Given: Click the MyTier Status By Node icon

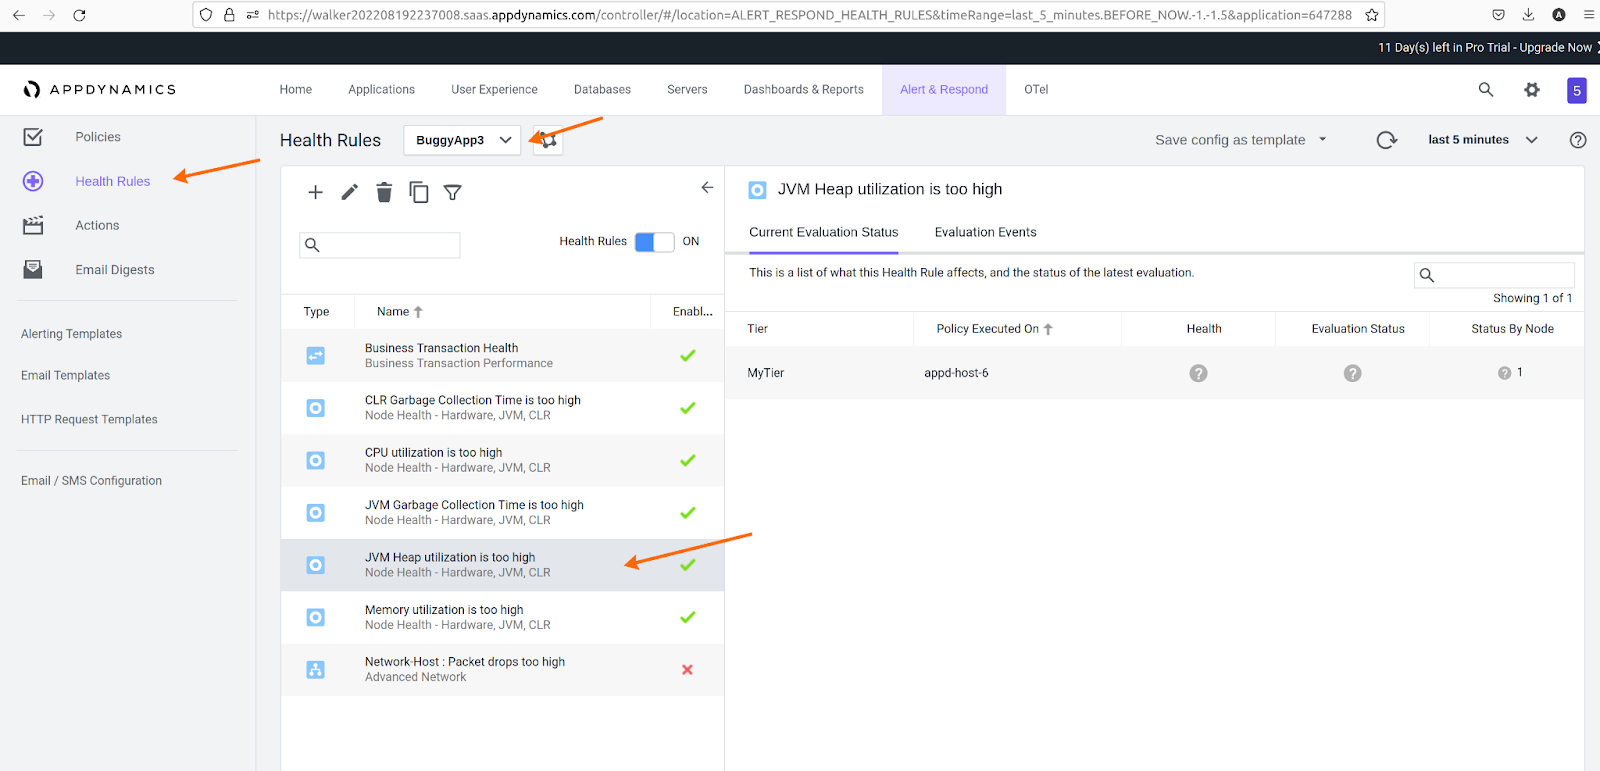Looking at the screenshot, I should click(x=1504, y=373).
